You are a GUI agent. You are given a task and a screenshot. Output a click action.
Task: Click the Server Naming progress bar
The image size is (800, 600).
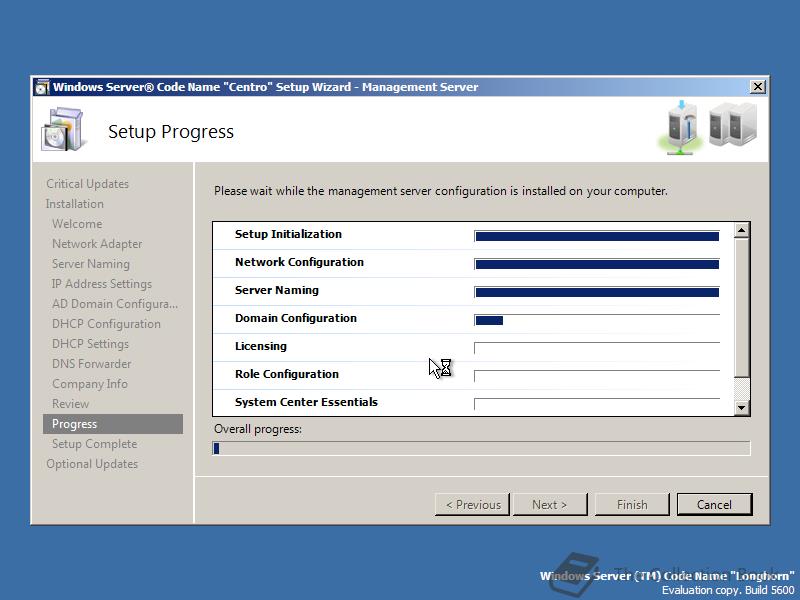[x=597, y=292]
